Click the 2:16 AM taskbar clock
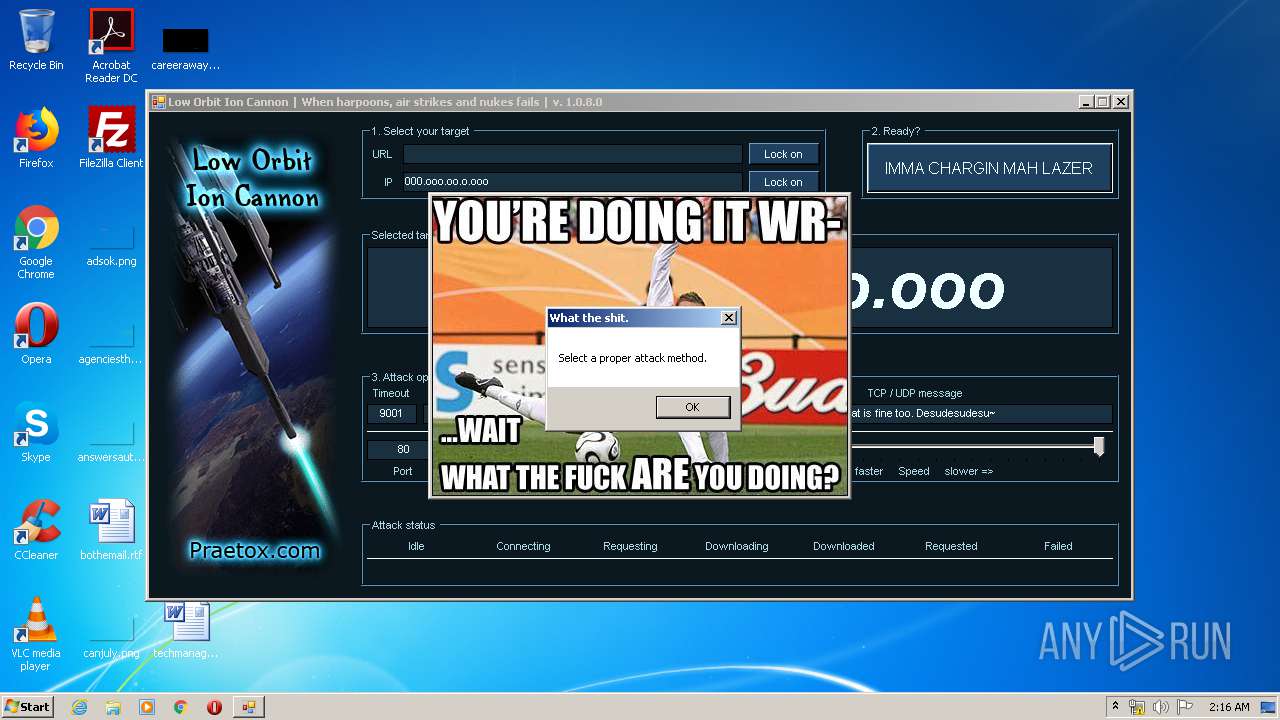The width and height of the screenshot is (1280, 720). click(x=1229, y=707)
